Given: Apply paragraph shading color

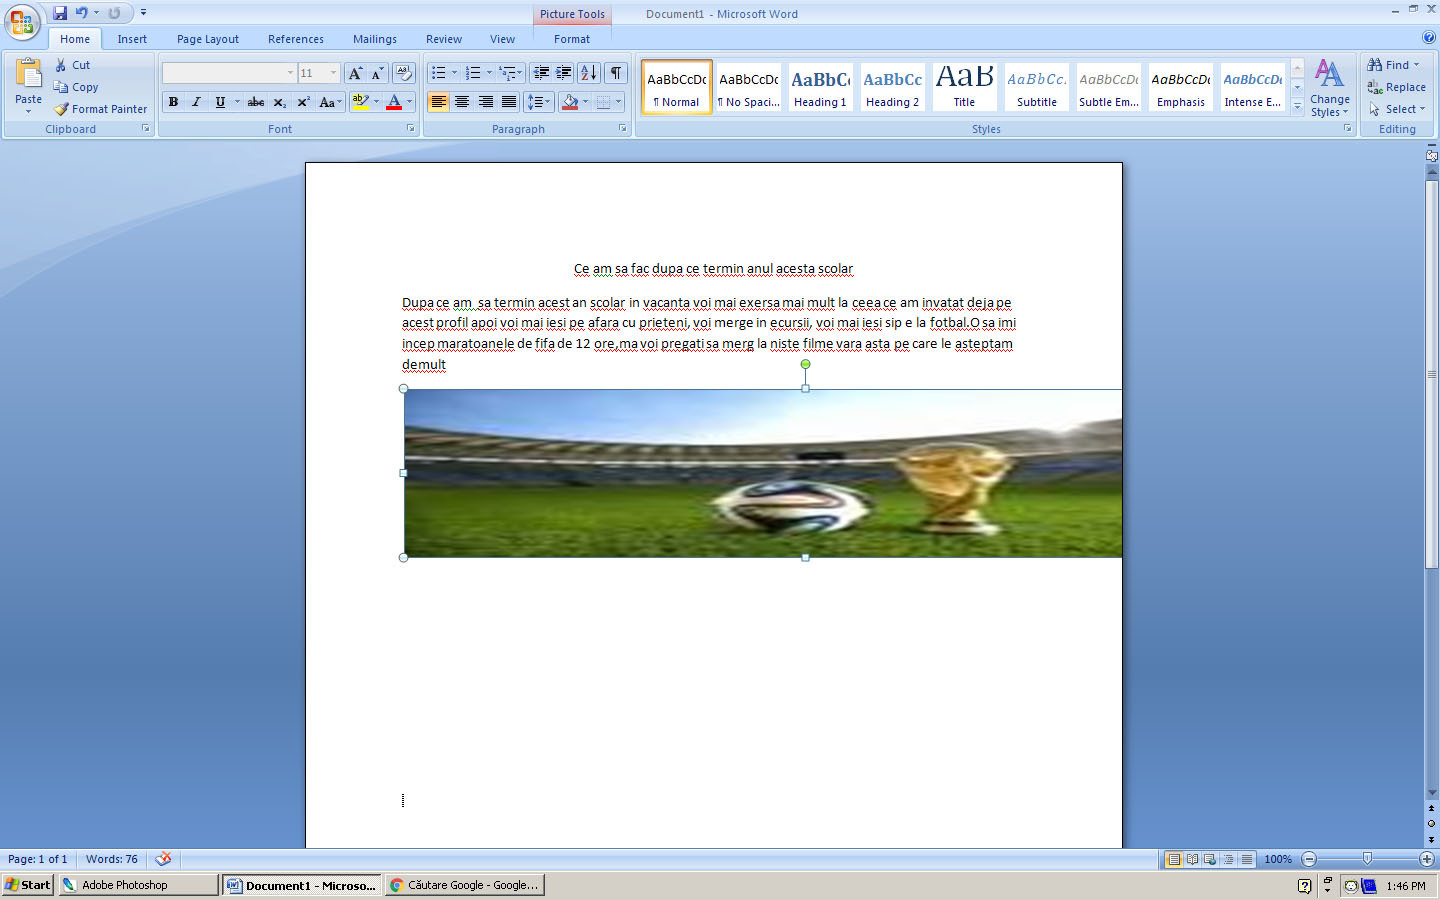Looking at the screenshot, I should (x=570, y=102).
